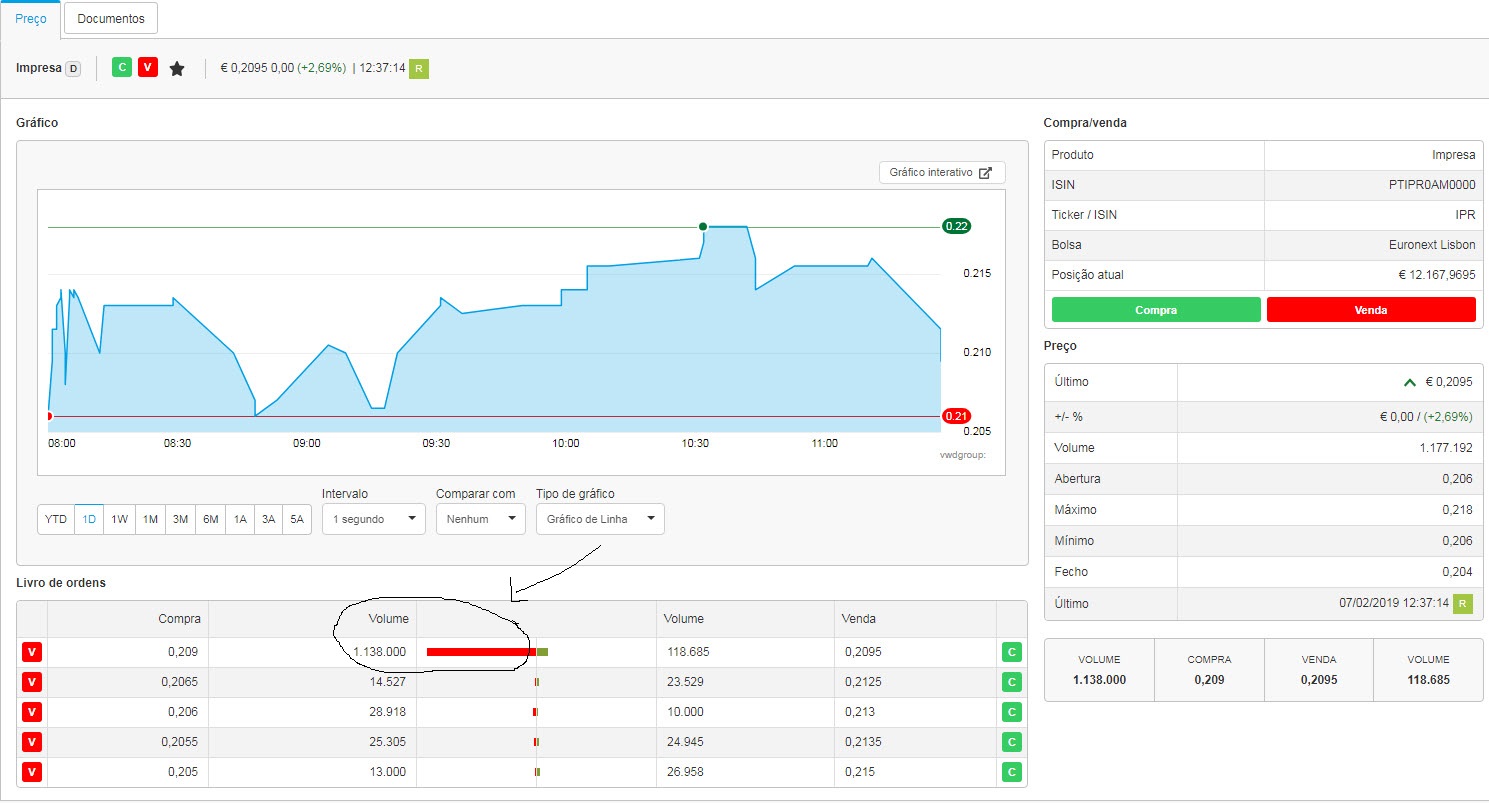1489x803 pixels.
Task: Select the YTD time range toggle
Action: pyautogui.click(x=56, y=519)
